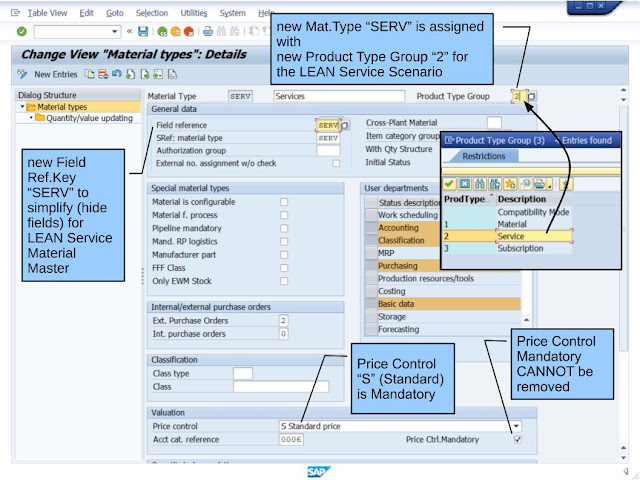Open the Selection menu
Screen dimensions: 640x480
(x=152, y=13)
